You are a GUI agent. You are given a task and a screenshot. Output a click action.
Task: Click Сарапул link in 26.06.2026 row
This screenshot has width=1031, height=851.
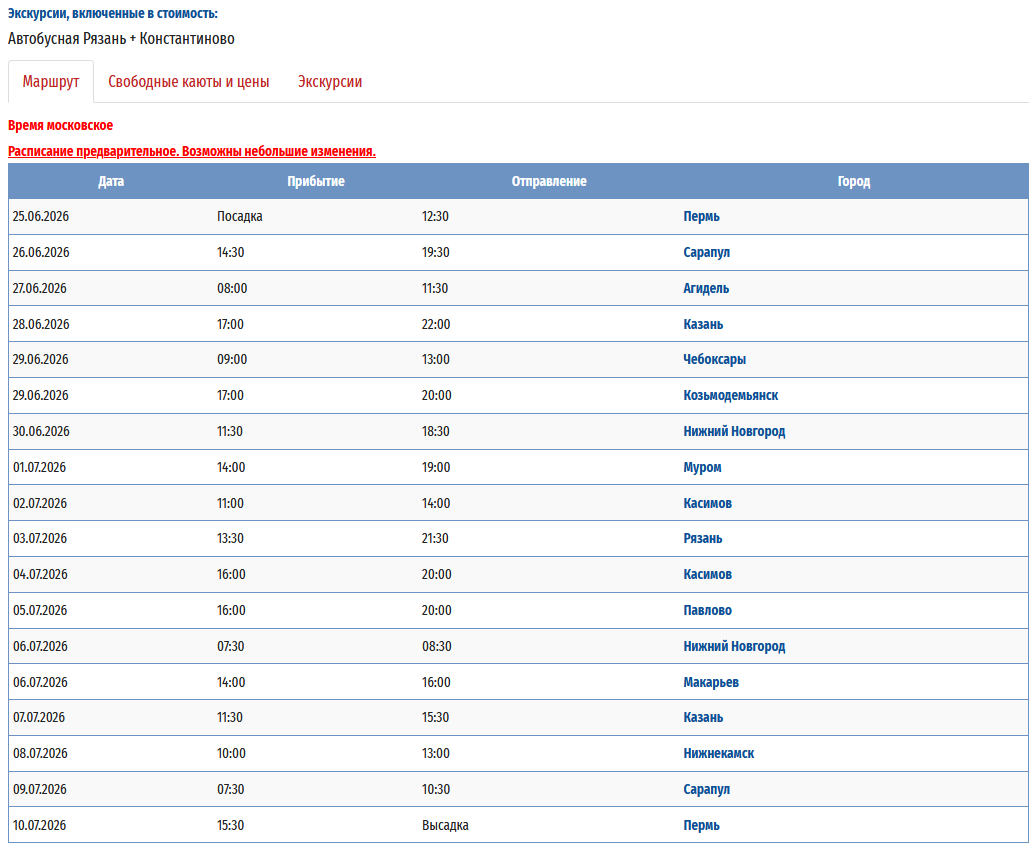(706, 253)
